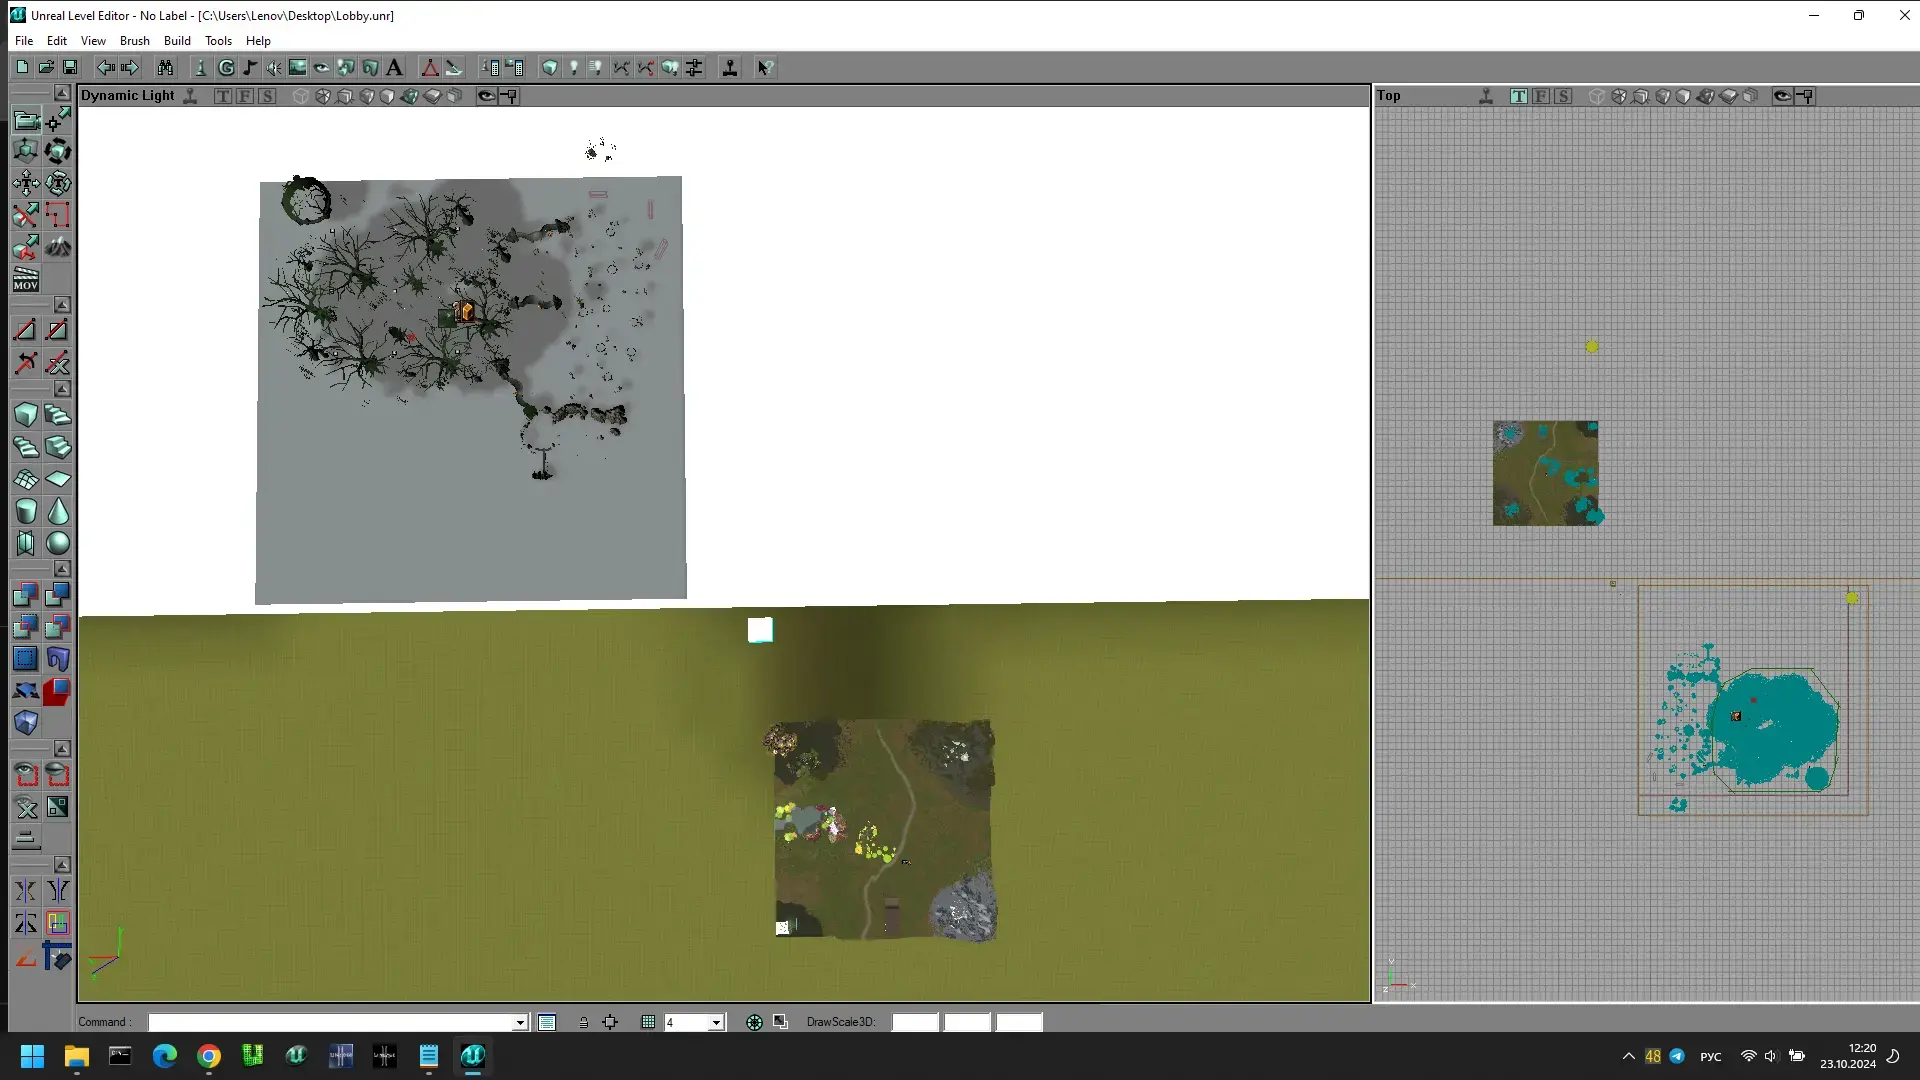Viewport: 1920px width, 1080px height.
Task: Open Build Options sliders icon
Action: click(x=695, y=67)
